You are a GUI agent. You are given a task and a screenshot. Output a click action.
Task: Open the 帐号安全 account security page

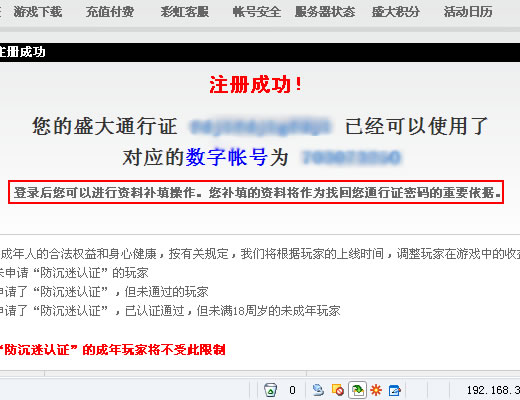pos(256,12)
